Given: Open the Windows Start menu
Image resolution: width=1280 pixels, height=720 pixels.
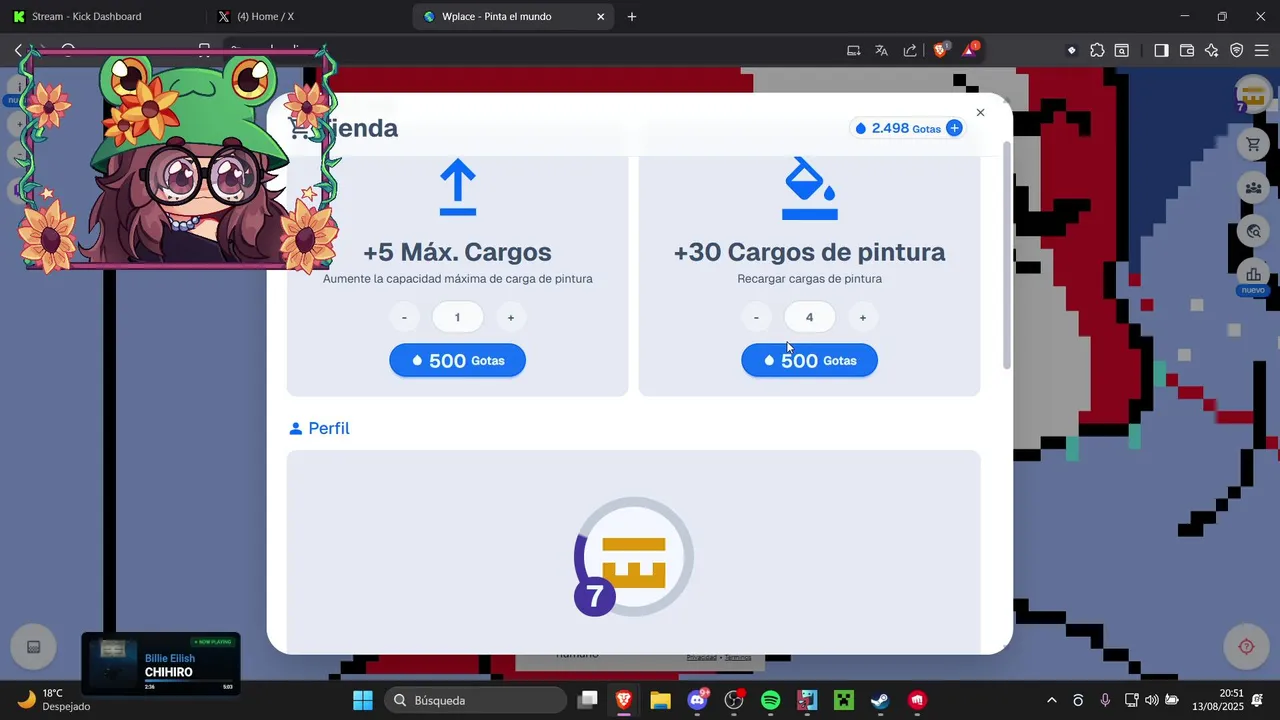Looking at the screenshot, I should [x=362, y=700].
